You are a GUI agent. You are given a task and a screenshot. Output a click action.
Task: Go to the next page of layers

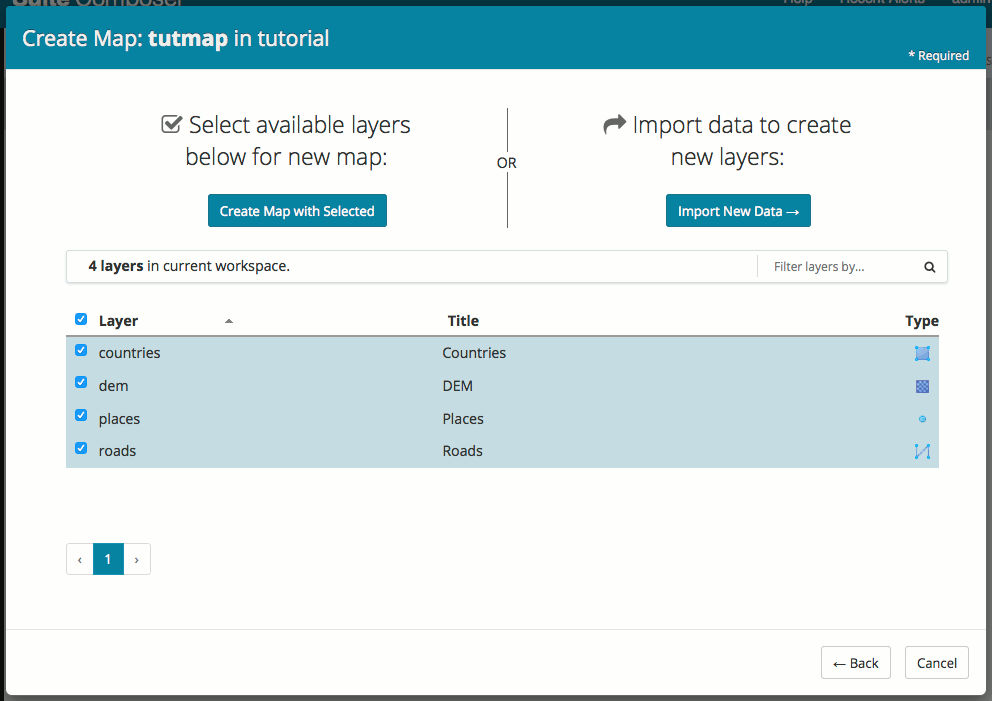[137, 560]
